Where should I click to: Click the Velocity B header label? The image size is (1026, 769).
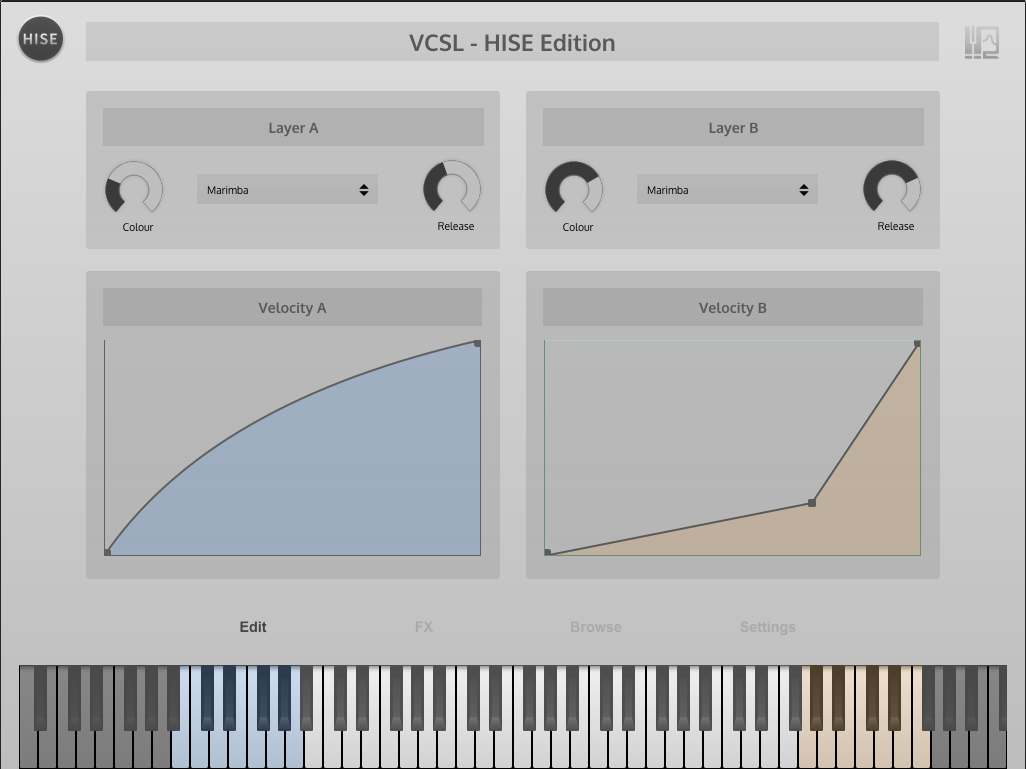point(732,308)
